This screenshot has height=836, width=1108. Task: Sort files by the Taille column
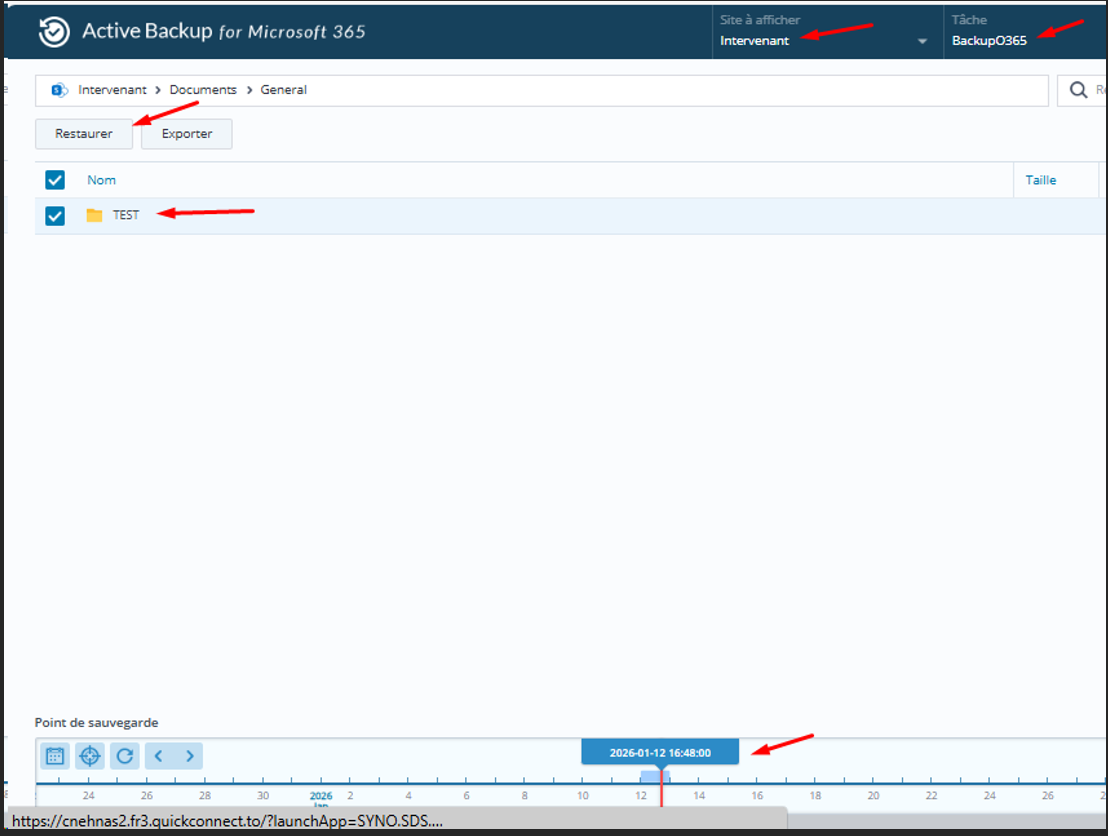click(1040, 179)
